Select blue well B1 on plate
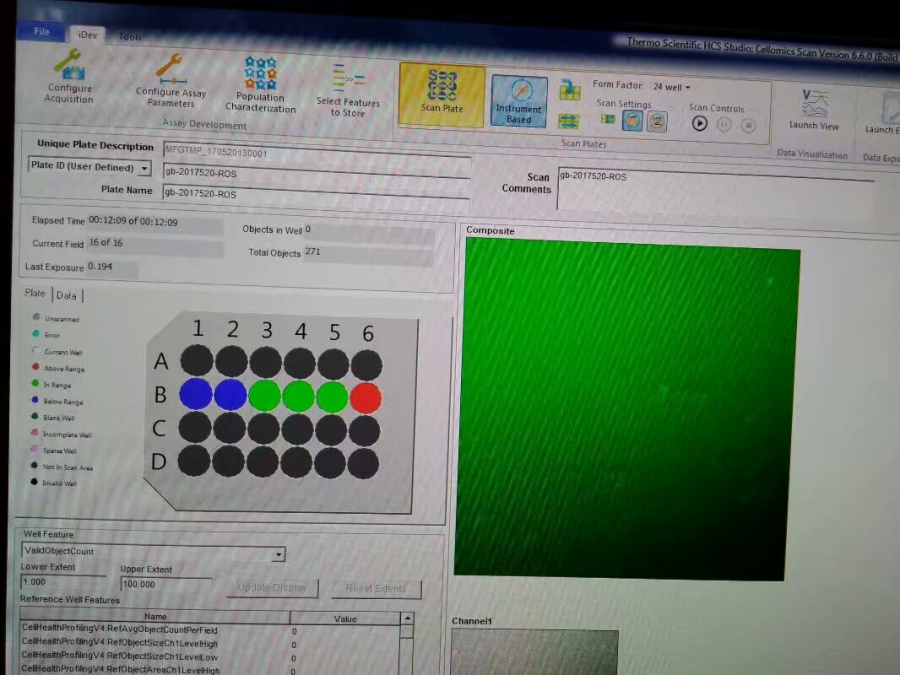The height and width of the screenshot is (675, 900). [x=196, y=394]
